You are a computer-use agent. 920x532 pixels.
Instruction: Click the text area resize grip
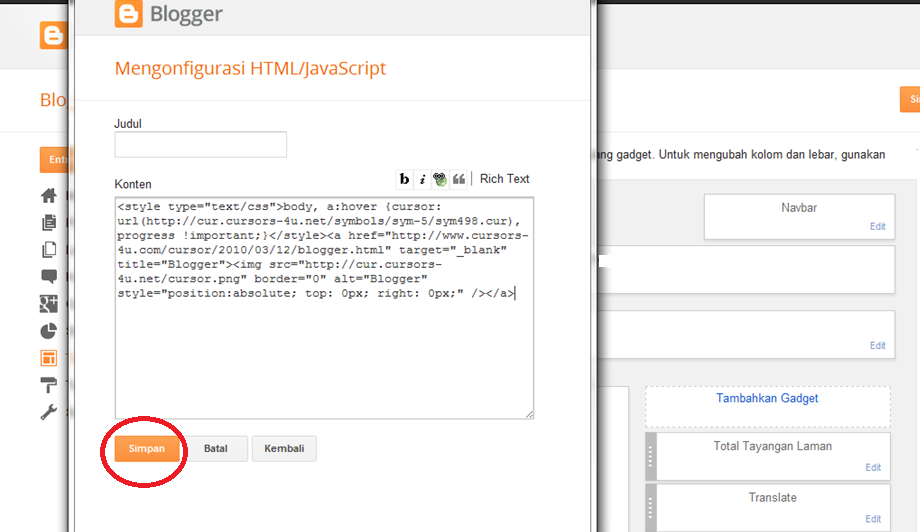[529, 414]
